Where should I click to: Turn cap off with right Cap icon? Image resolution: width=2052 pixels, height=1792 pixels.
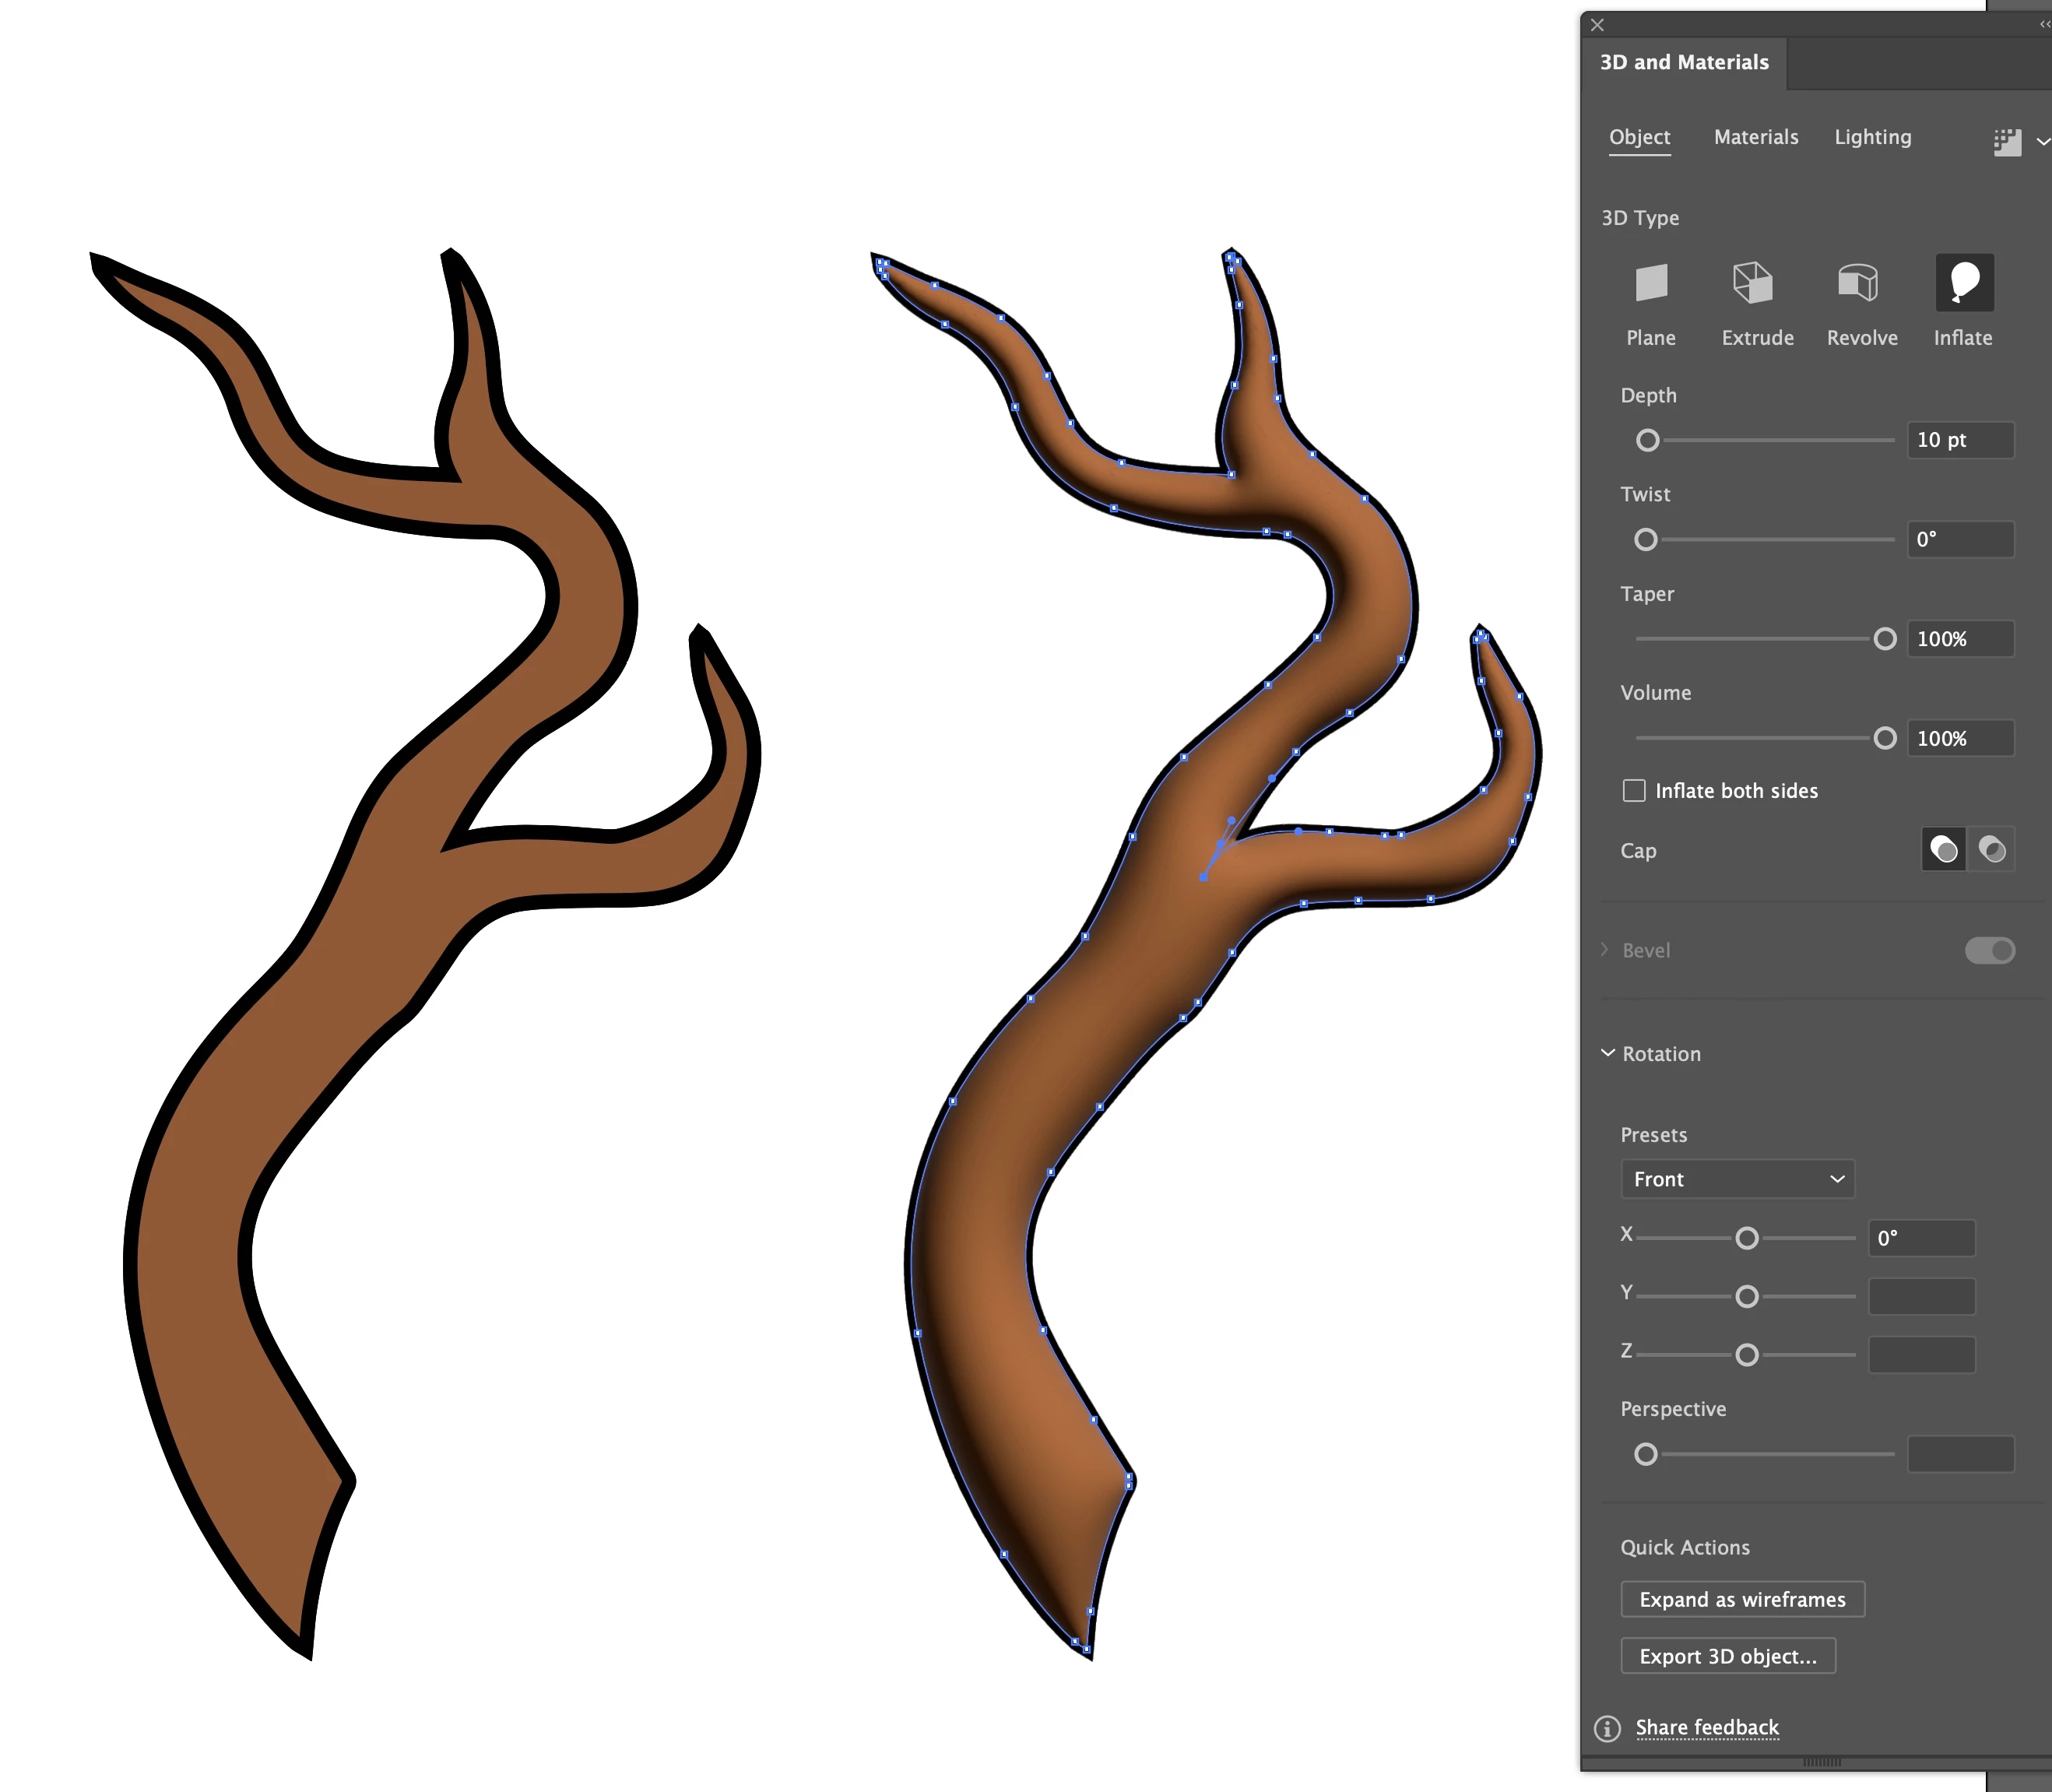coord(1992,850)
